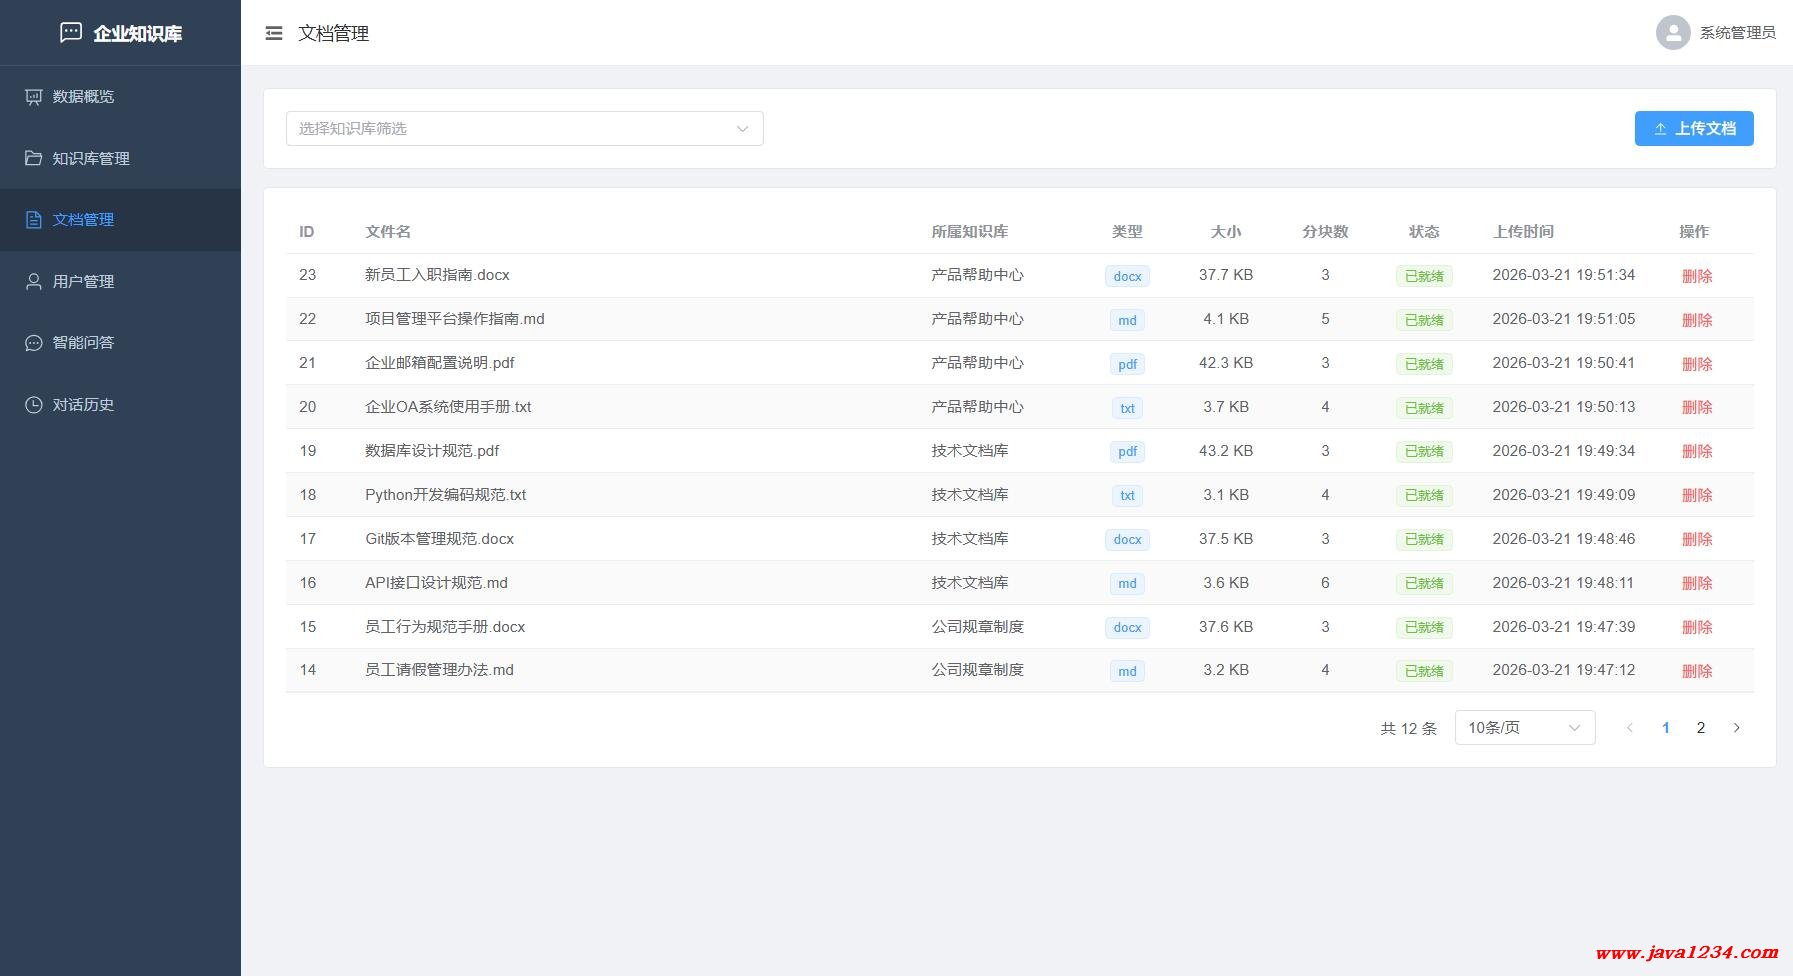
Task: Click the 系统管理员 username text
Action: click(1737, 33)
